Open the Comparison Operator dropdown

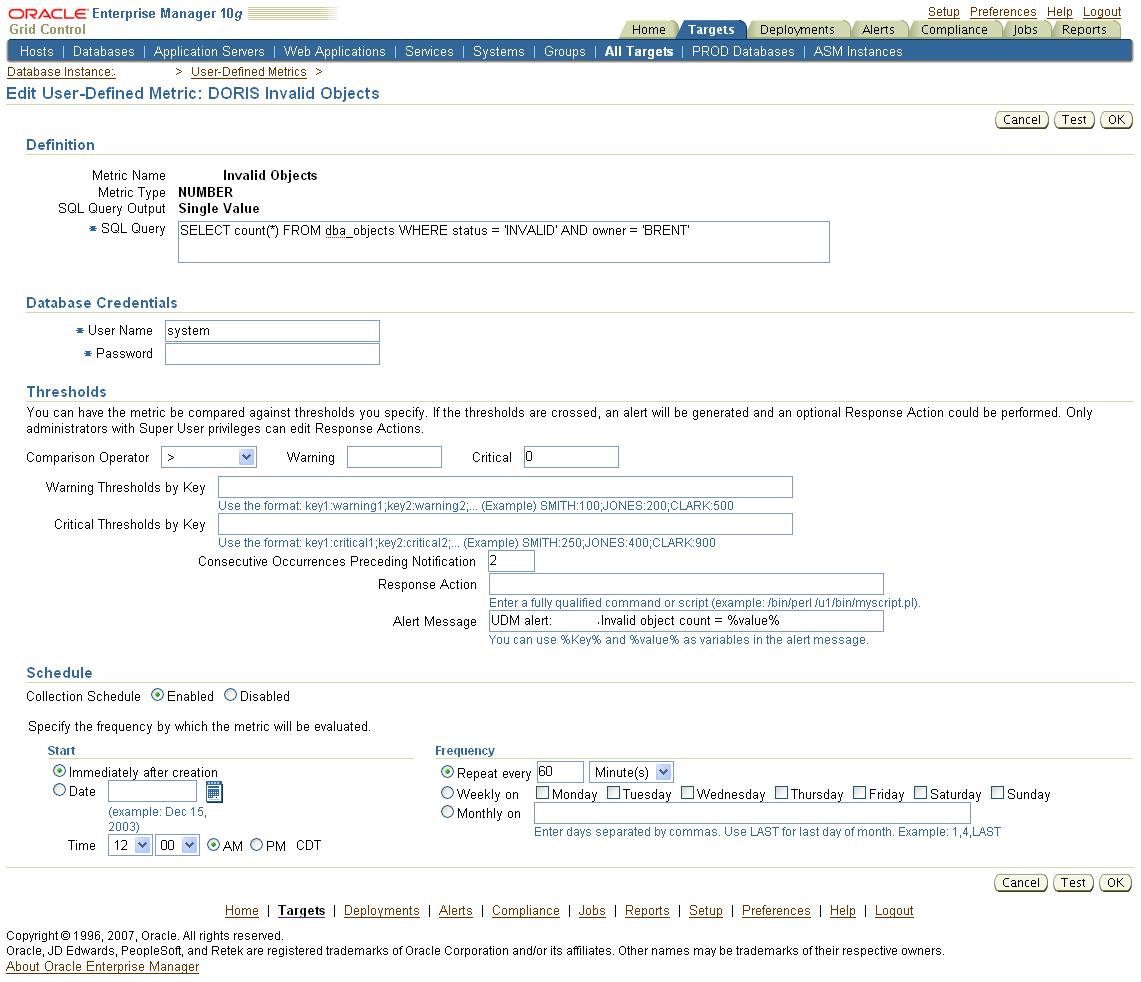click(x=208, y=457)
